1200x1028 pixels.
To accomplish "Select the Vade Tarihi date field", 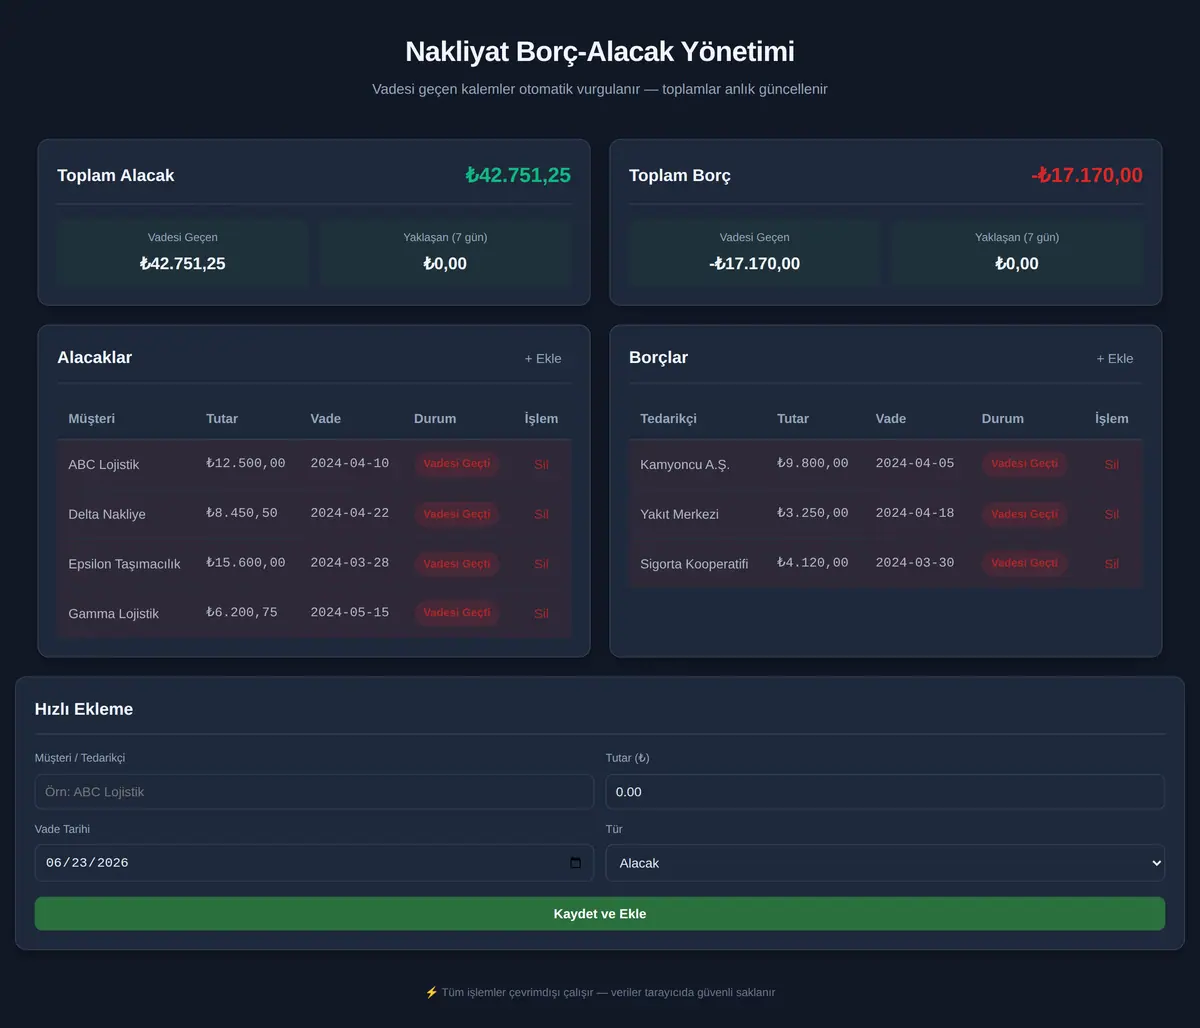I will coord(314,863).
